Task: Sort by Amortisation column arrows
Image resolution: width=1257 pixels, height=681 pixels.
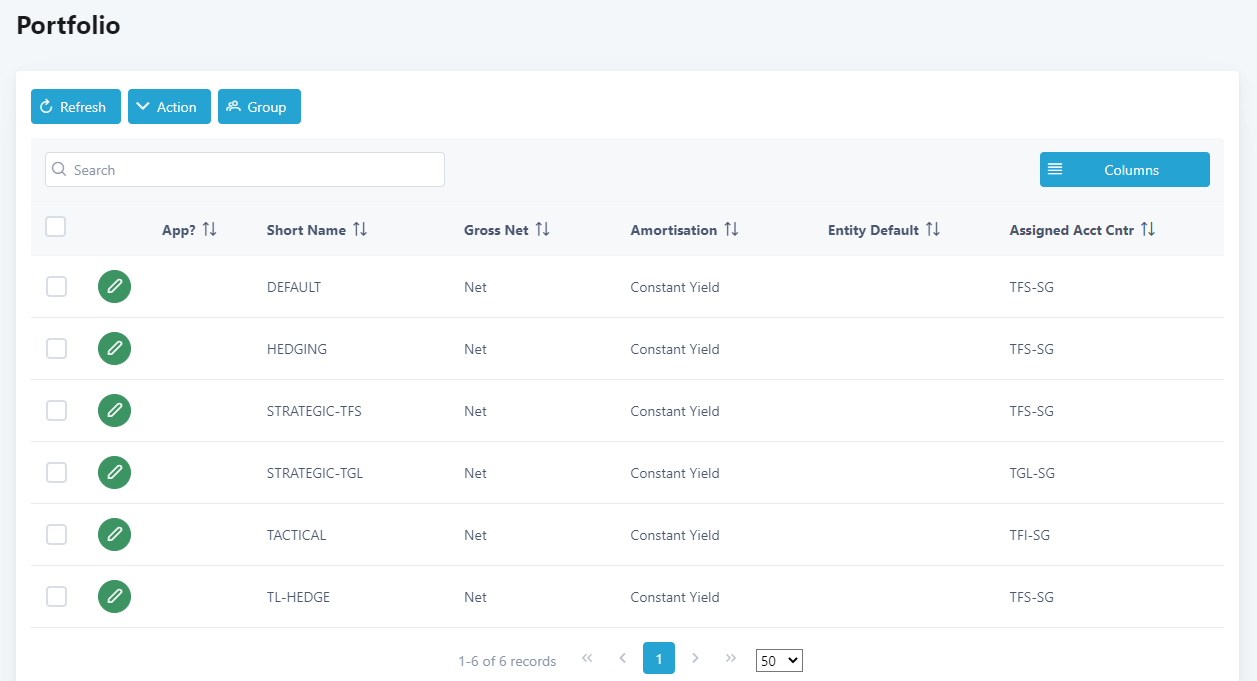Action: tap(731, 230)
